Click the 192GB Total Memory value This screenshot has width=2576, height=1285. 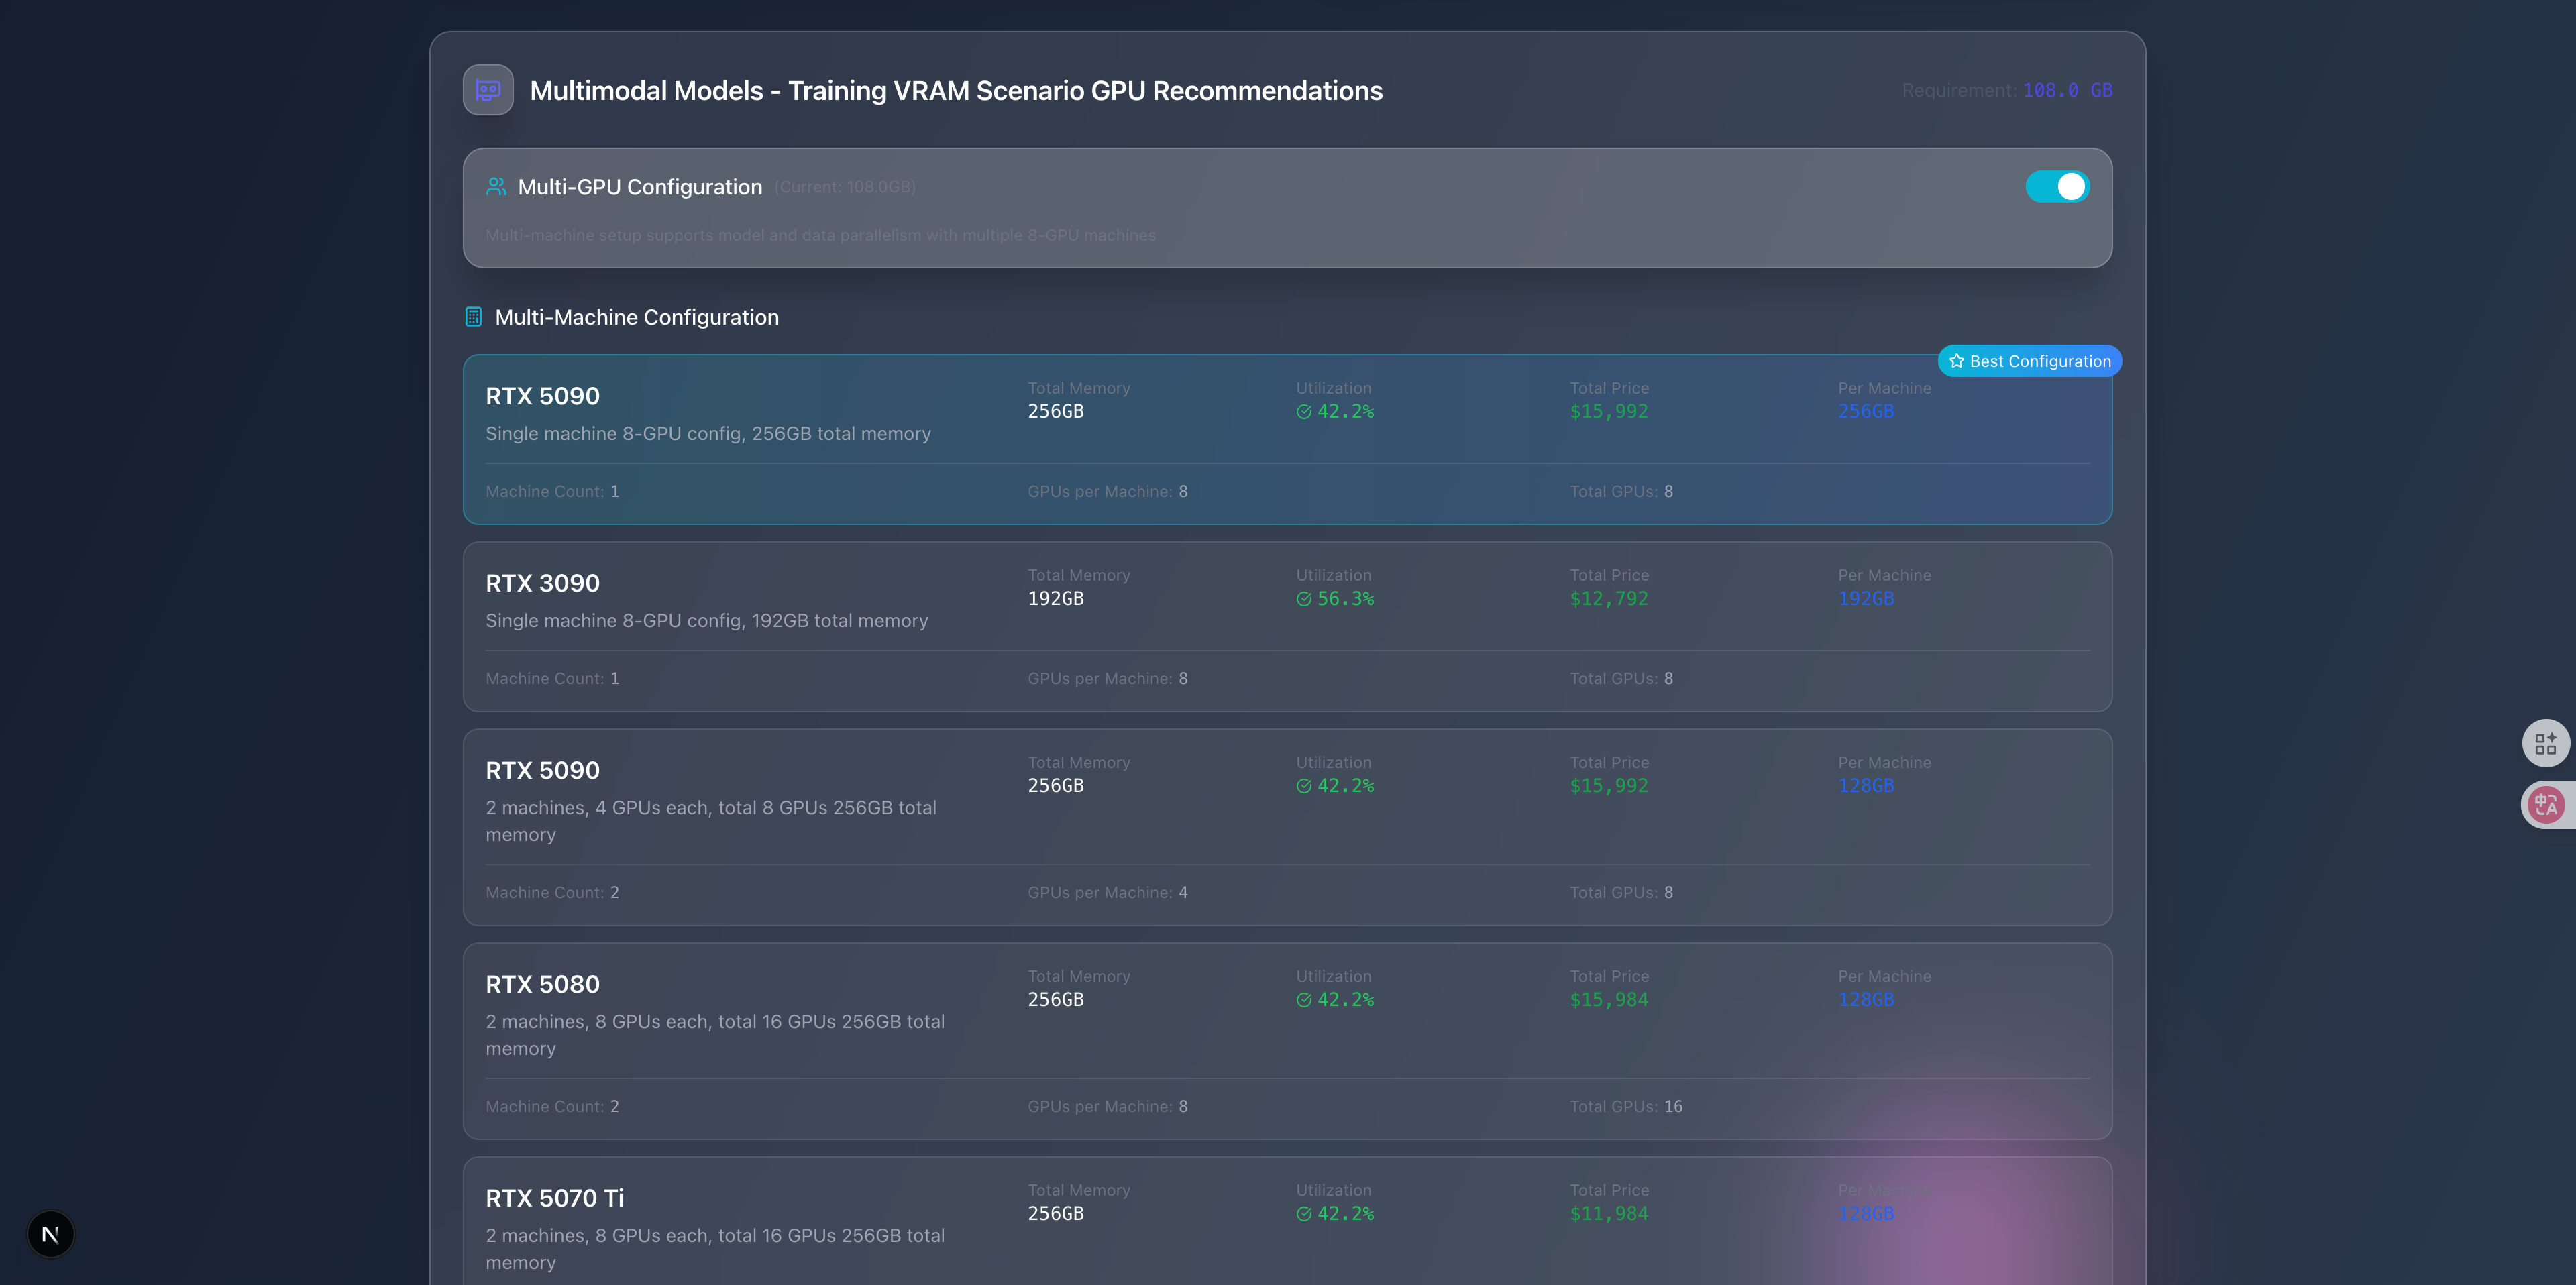1056,598
